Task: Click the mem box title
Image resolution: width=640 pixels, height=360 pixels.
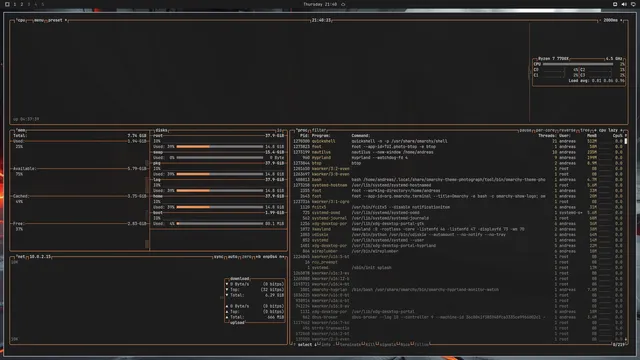Action: [21, 130]
